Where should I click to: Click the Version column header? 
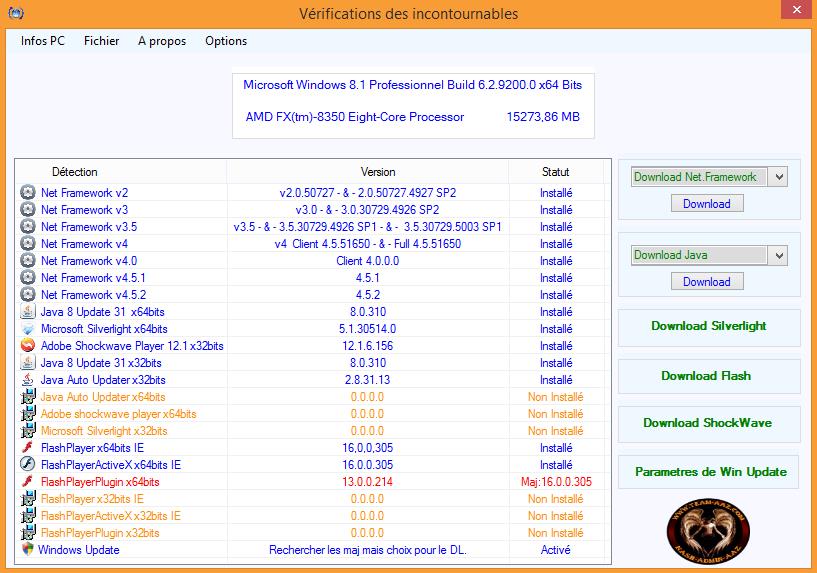coord(378,172)
